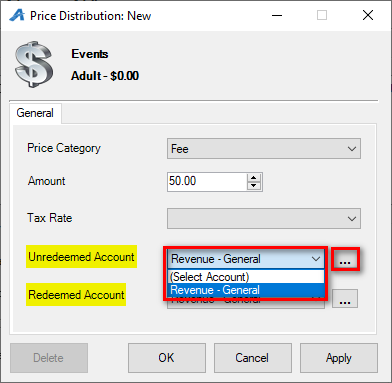
Task: Open the Price Category dropdown
Action: (264, 149)
